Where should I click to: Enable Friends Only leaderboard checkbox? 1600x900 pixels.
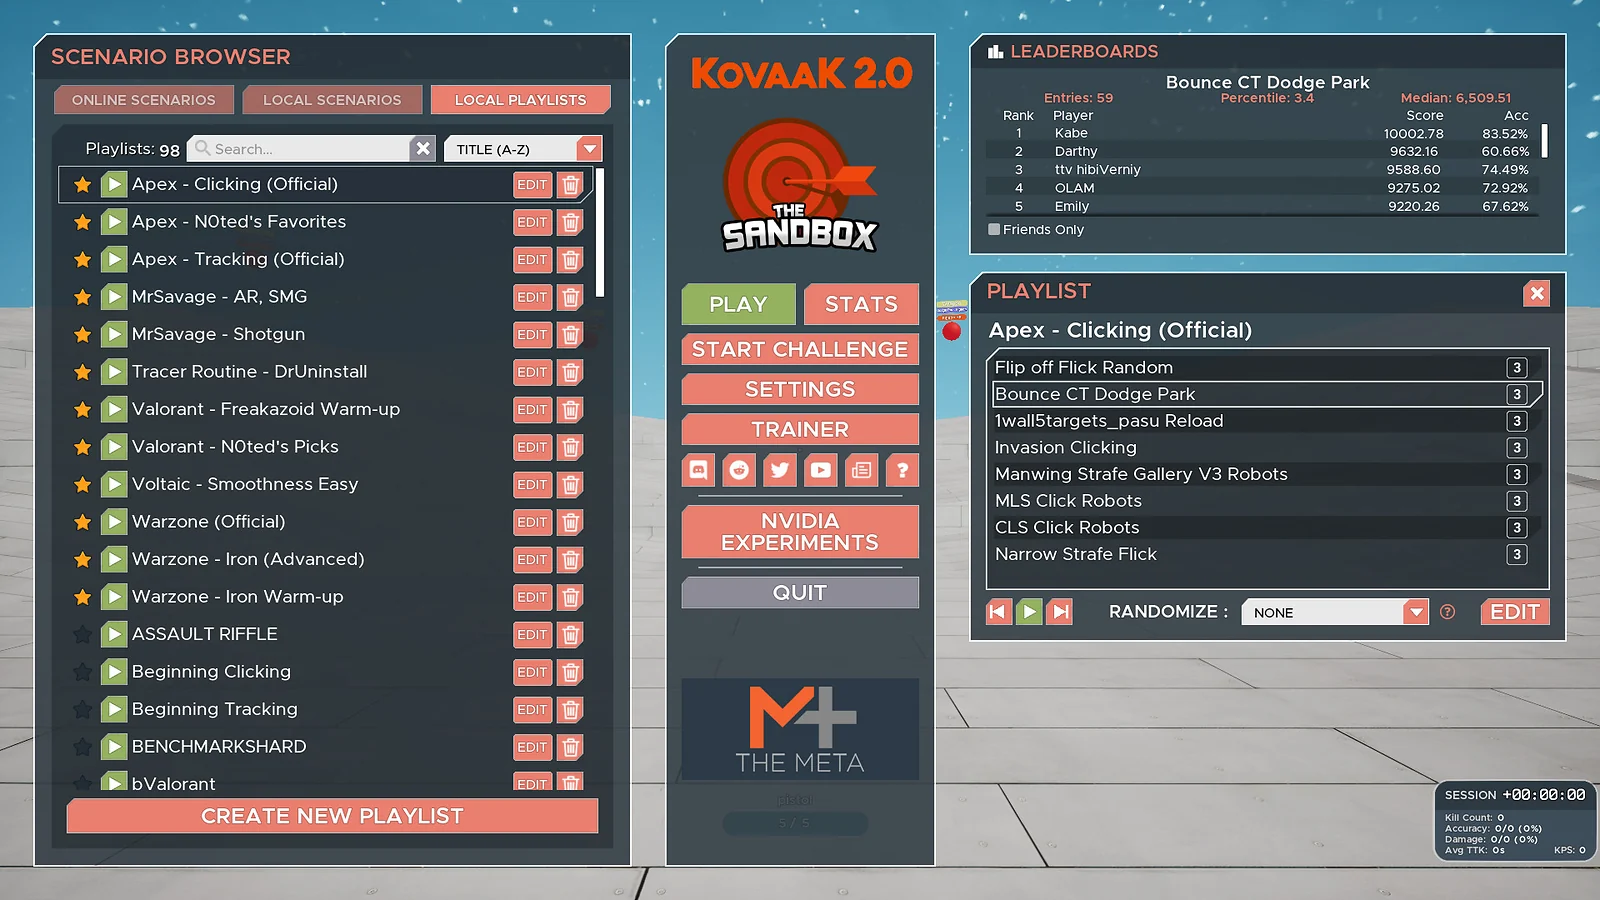[994, 229]
